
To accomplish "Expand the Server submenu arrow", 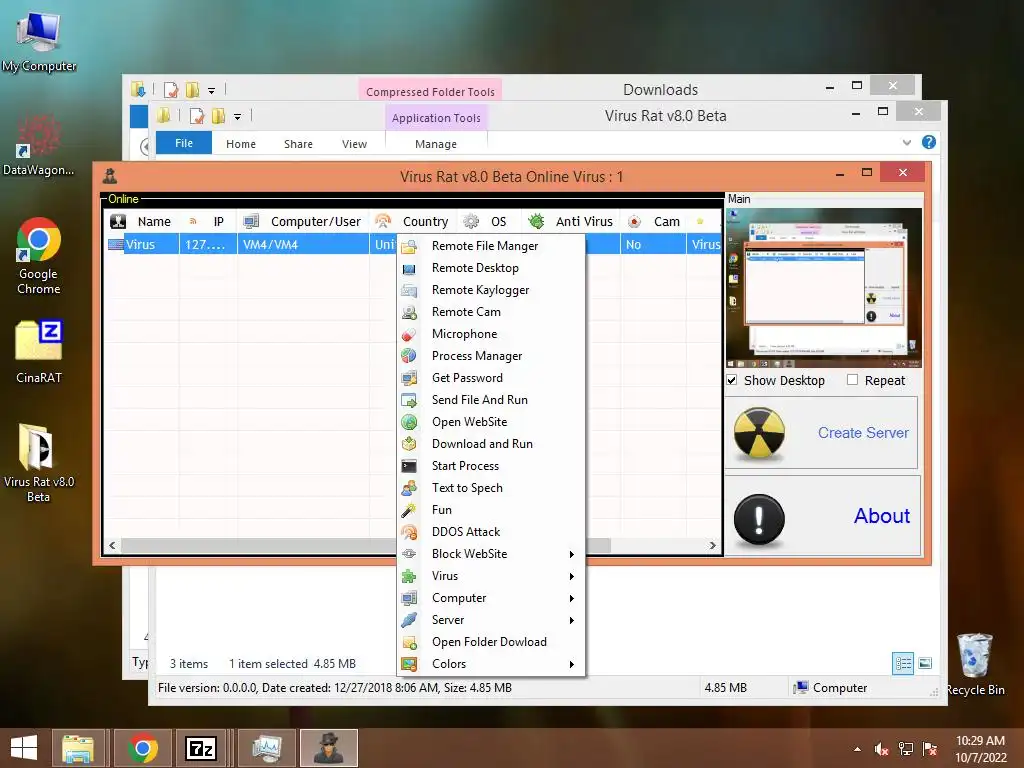I will click(571, 620).
